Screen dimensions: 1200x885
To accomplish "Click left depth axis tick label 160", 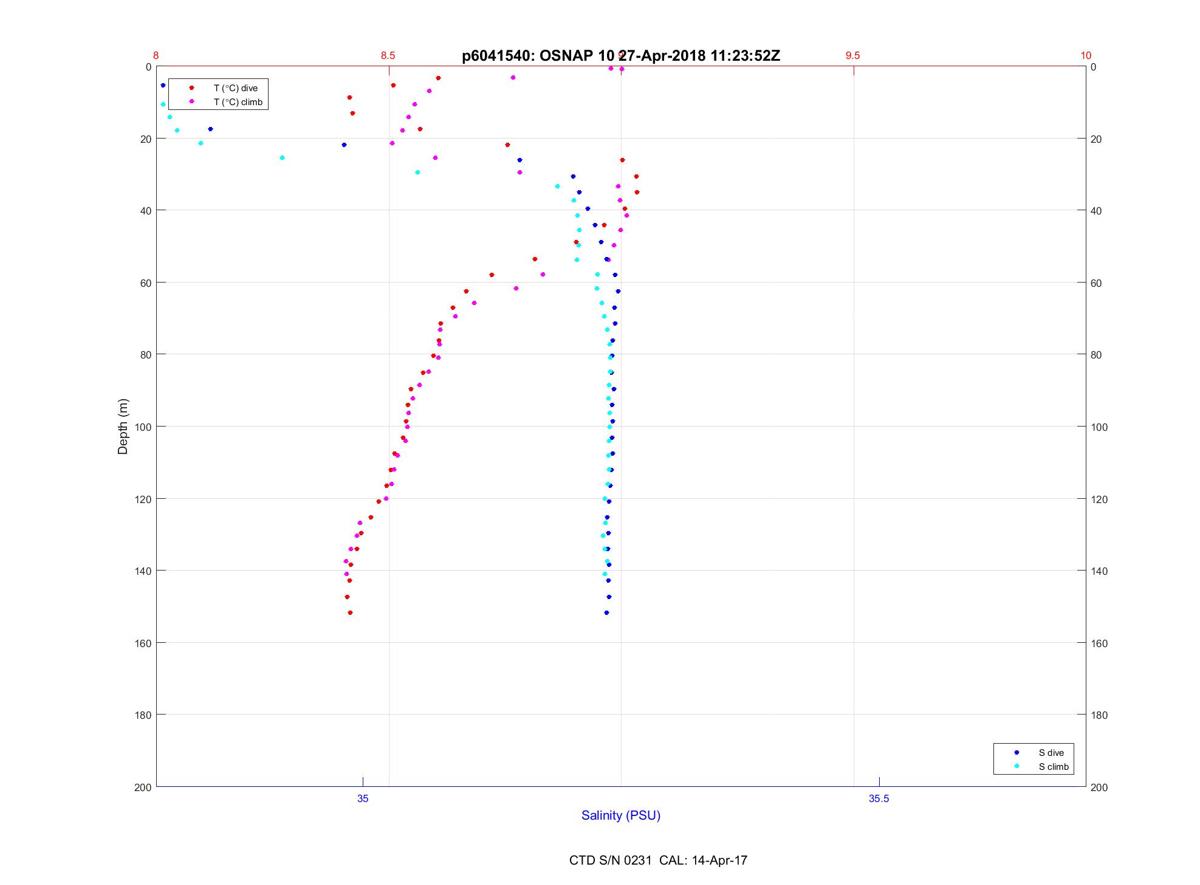I will (142, 643).
